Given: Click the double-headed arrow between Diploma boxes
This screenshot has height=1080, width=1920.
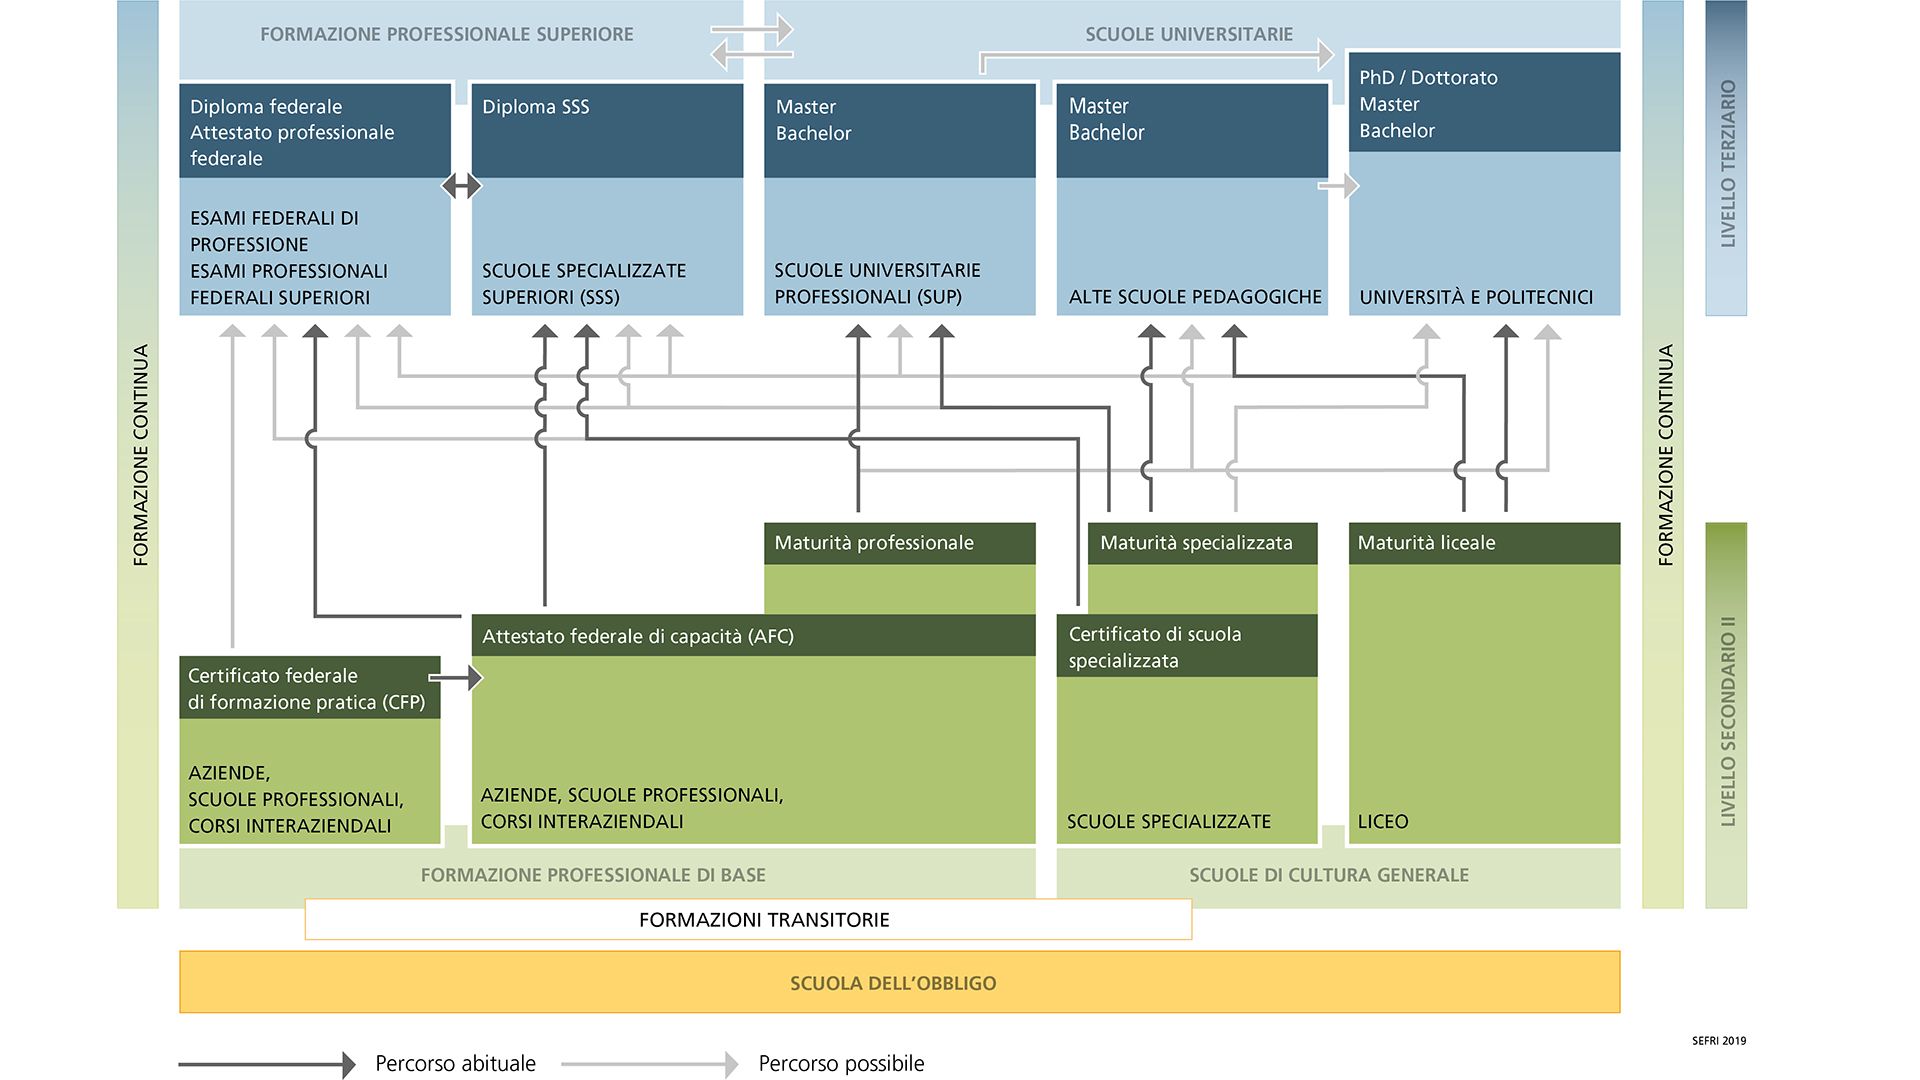Looking at the screenshot, I should [461, 186].
